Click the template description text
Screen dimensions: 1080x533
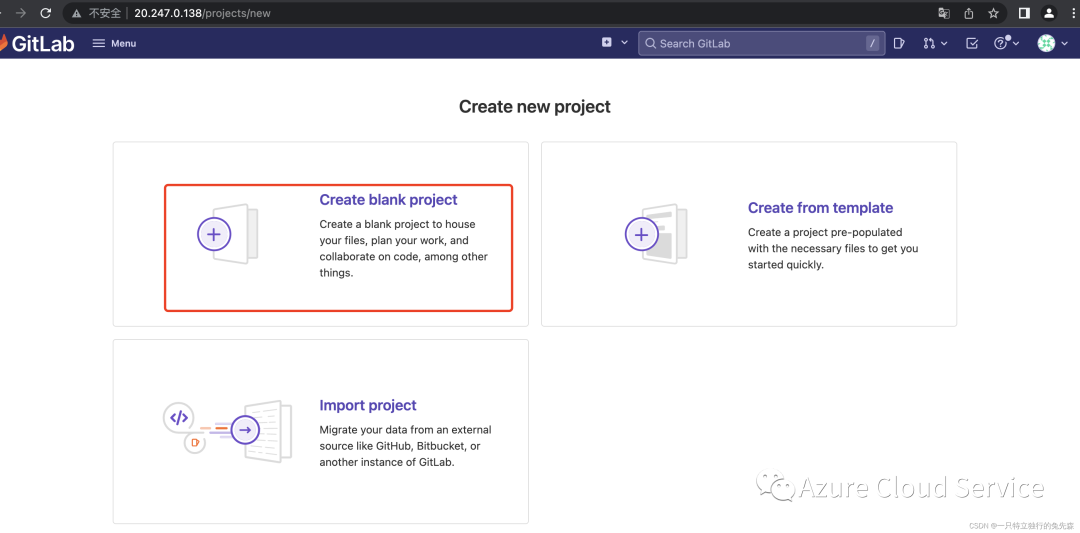(833, 249)
